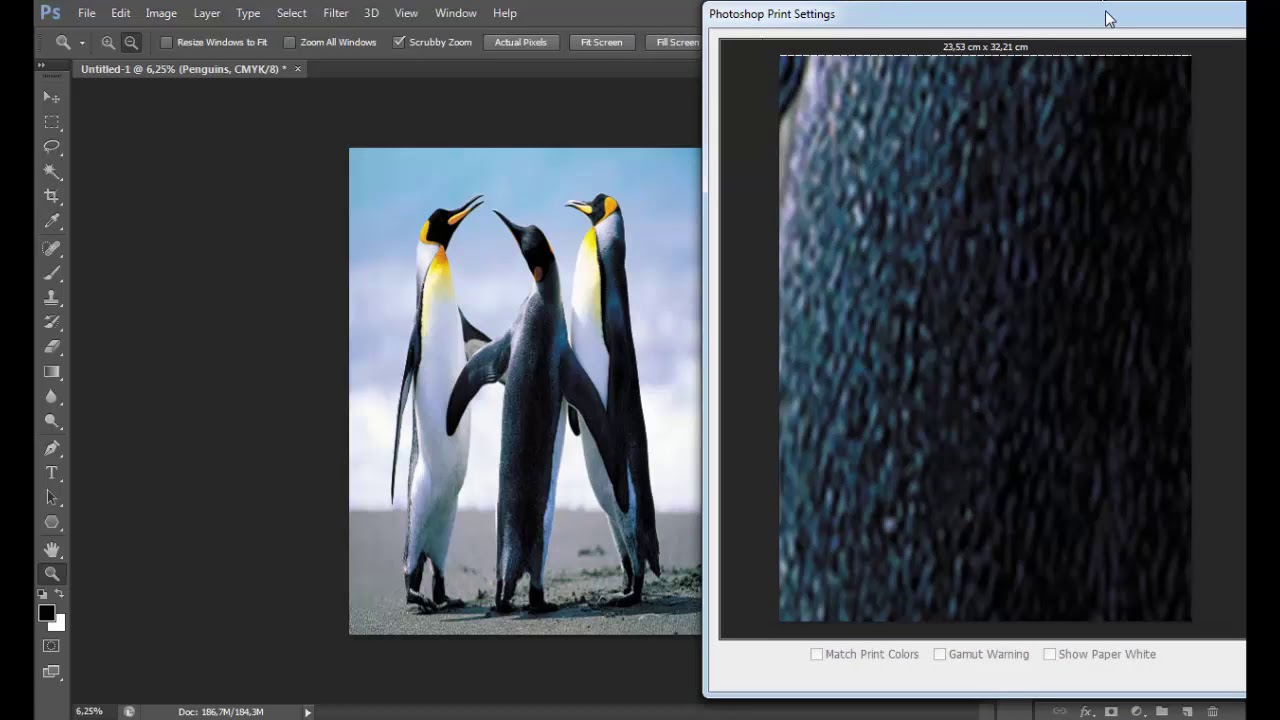Select the Lasso tool

[52, 147]
